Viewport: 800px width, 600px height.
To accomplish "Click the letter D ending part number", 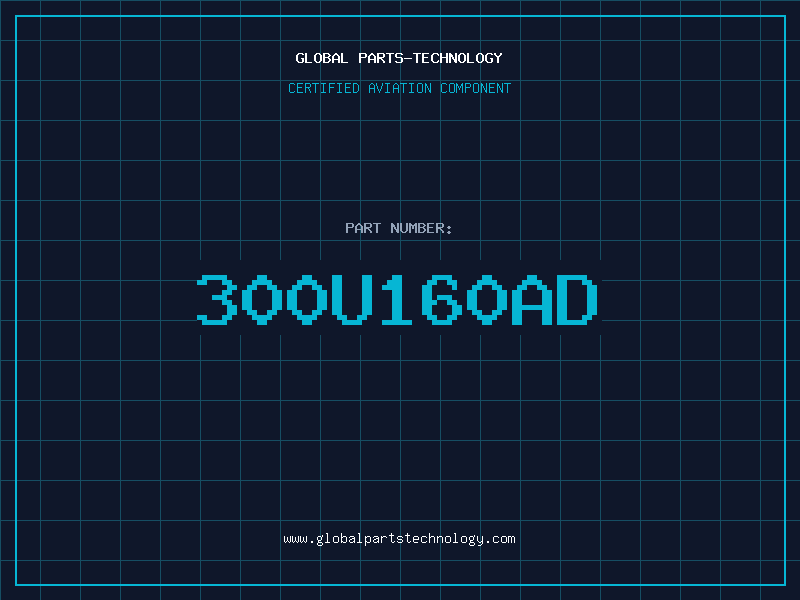I will [x=577, y=299].
